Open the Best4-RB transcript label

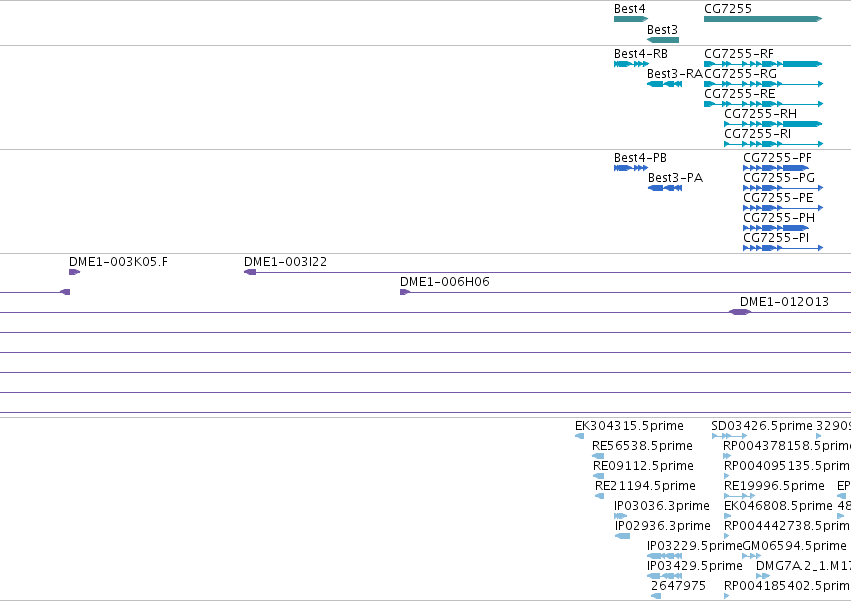point(641,54)
